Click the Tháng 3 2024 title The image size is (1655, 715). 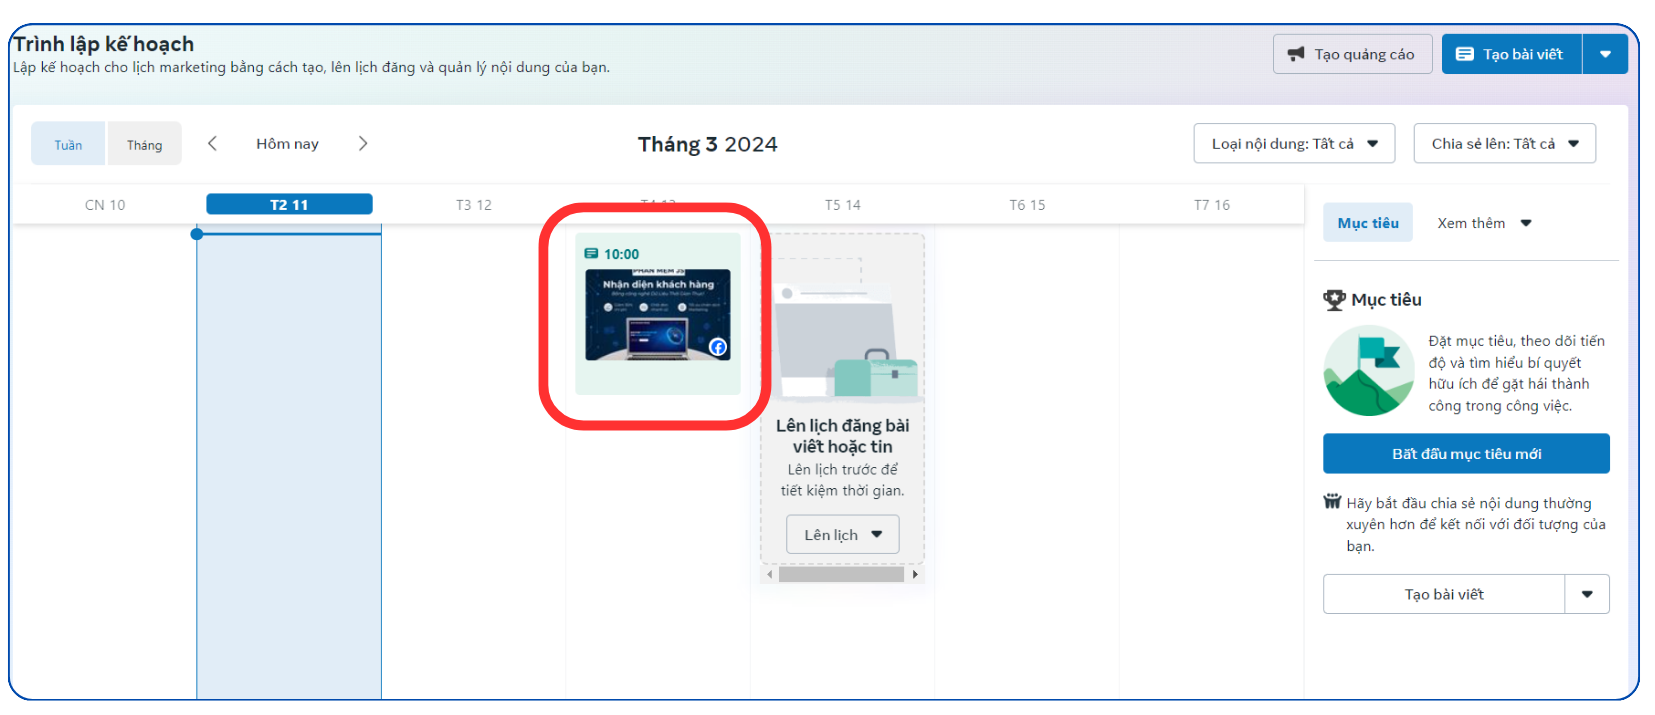click(x=708, y=144)
